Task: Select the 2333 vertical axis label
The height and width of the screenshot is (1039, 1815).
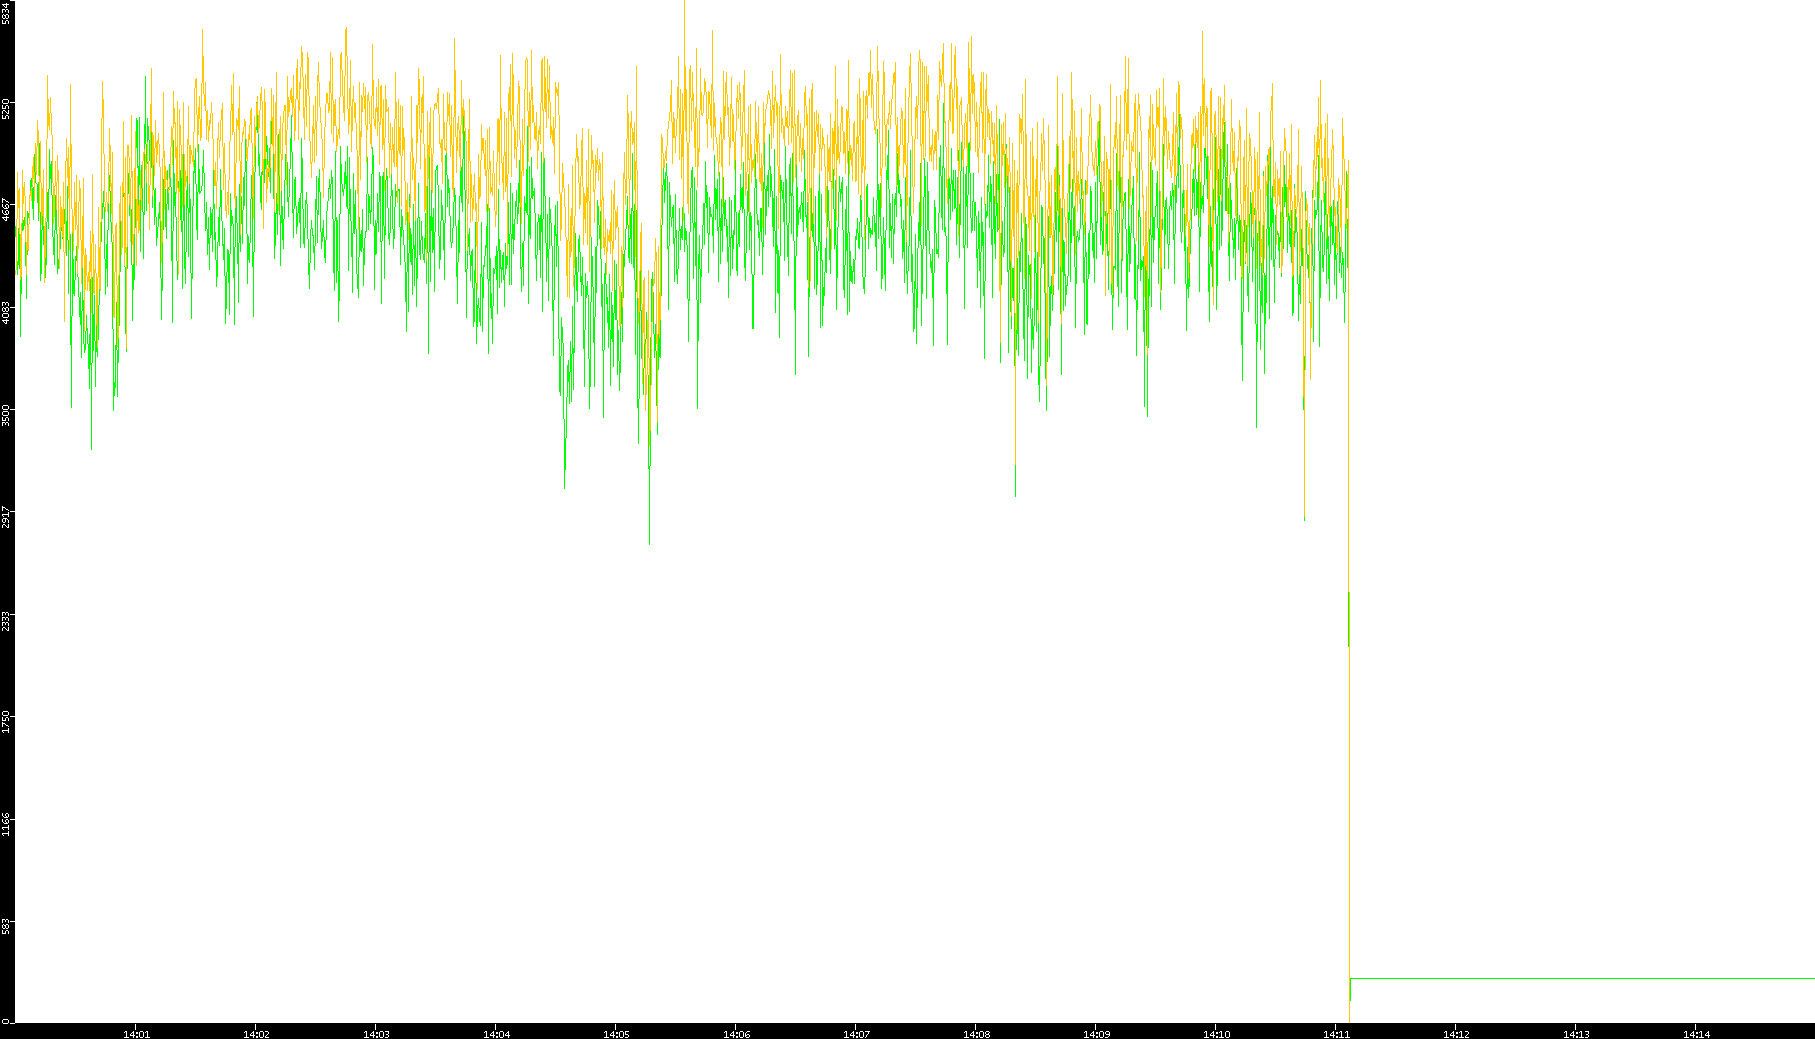Action: (6, 620)
